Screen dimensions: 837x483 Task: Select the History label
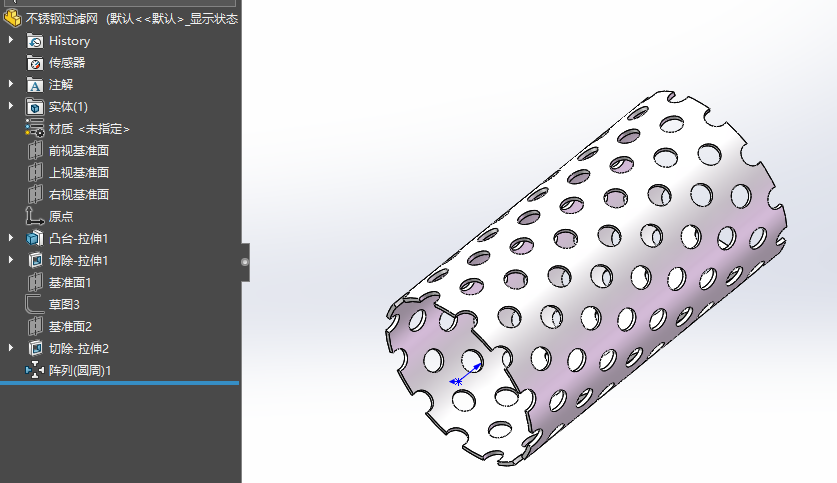coord(69,41)
